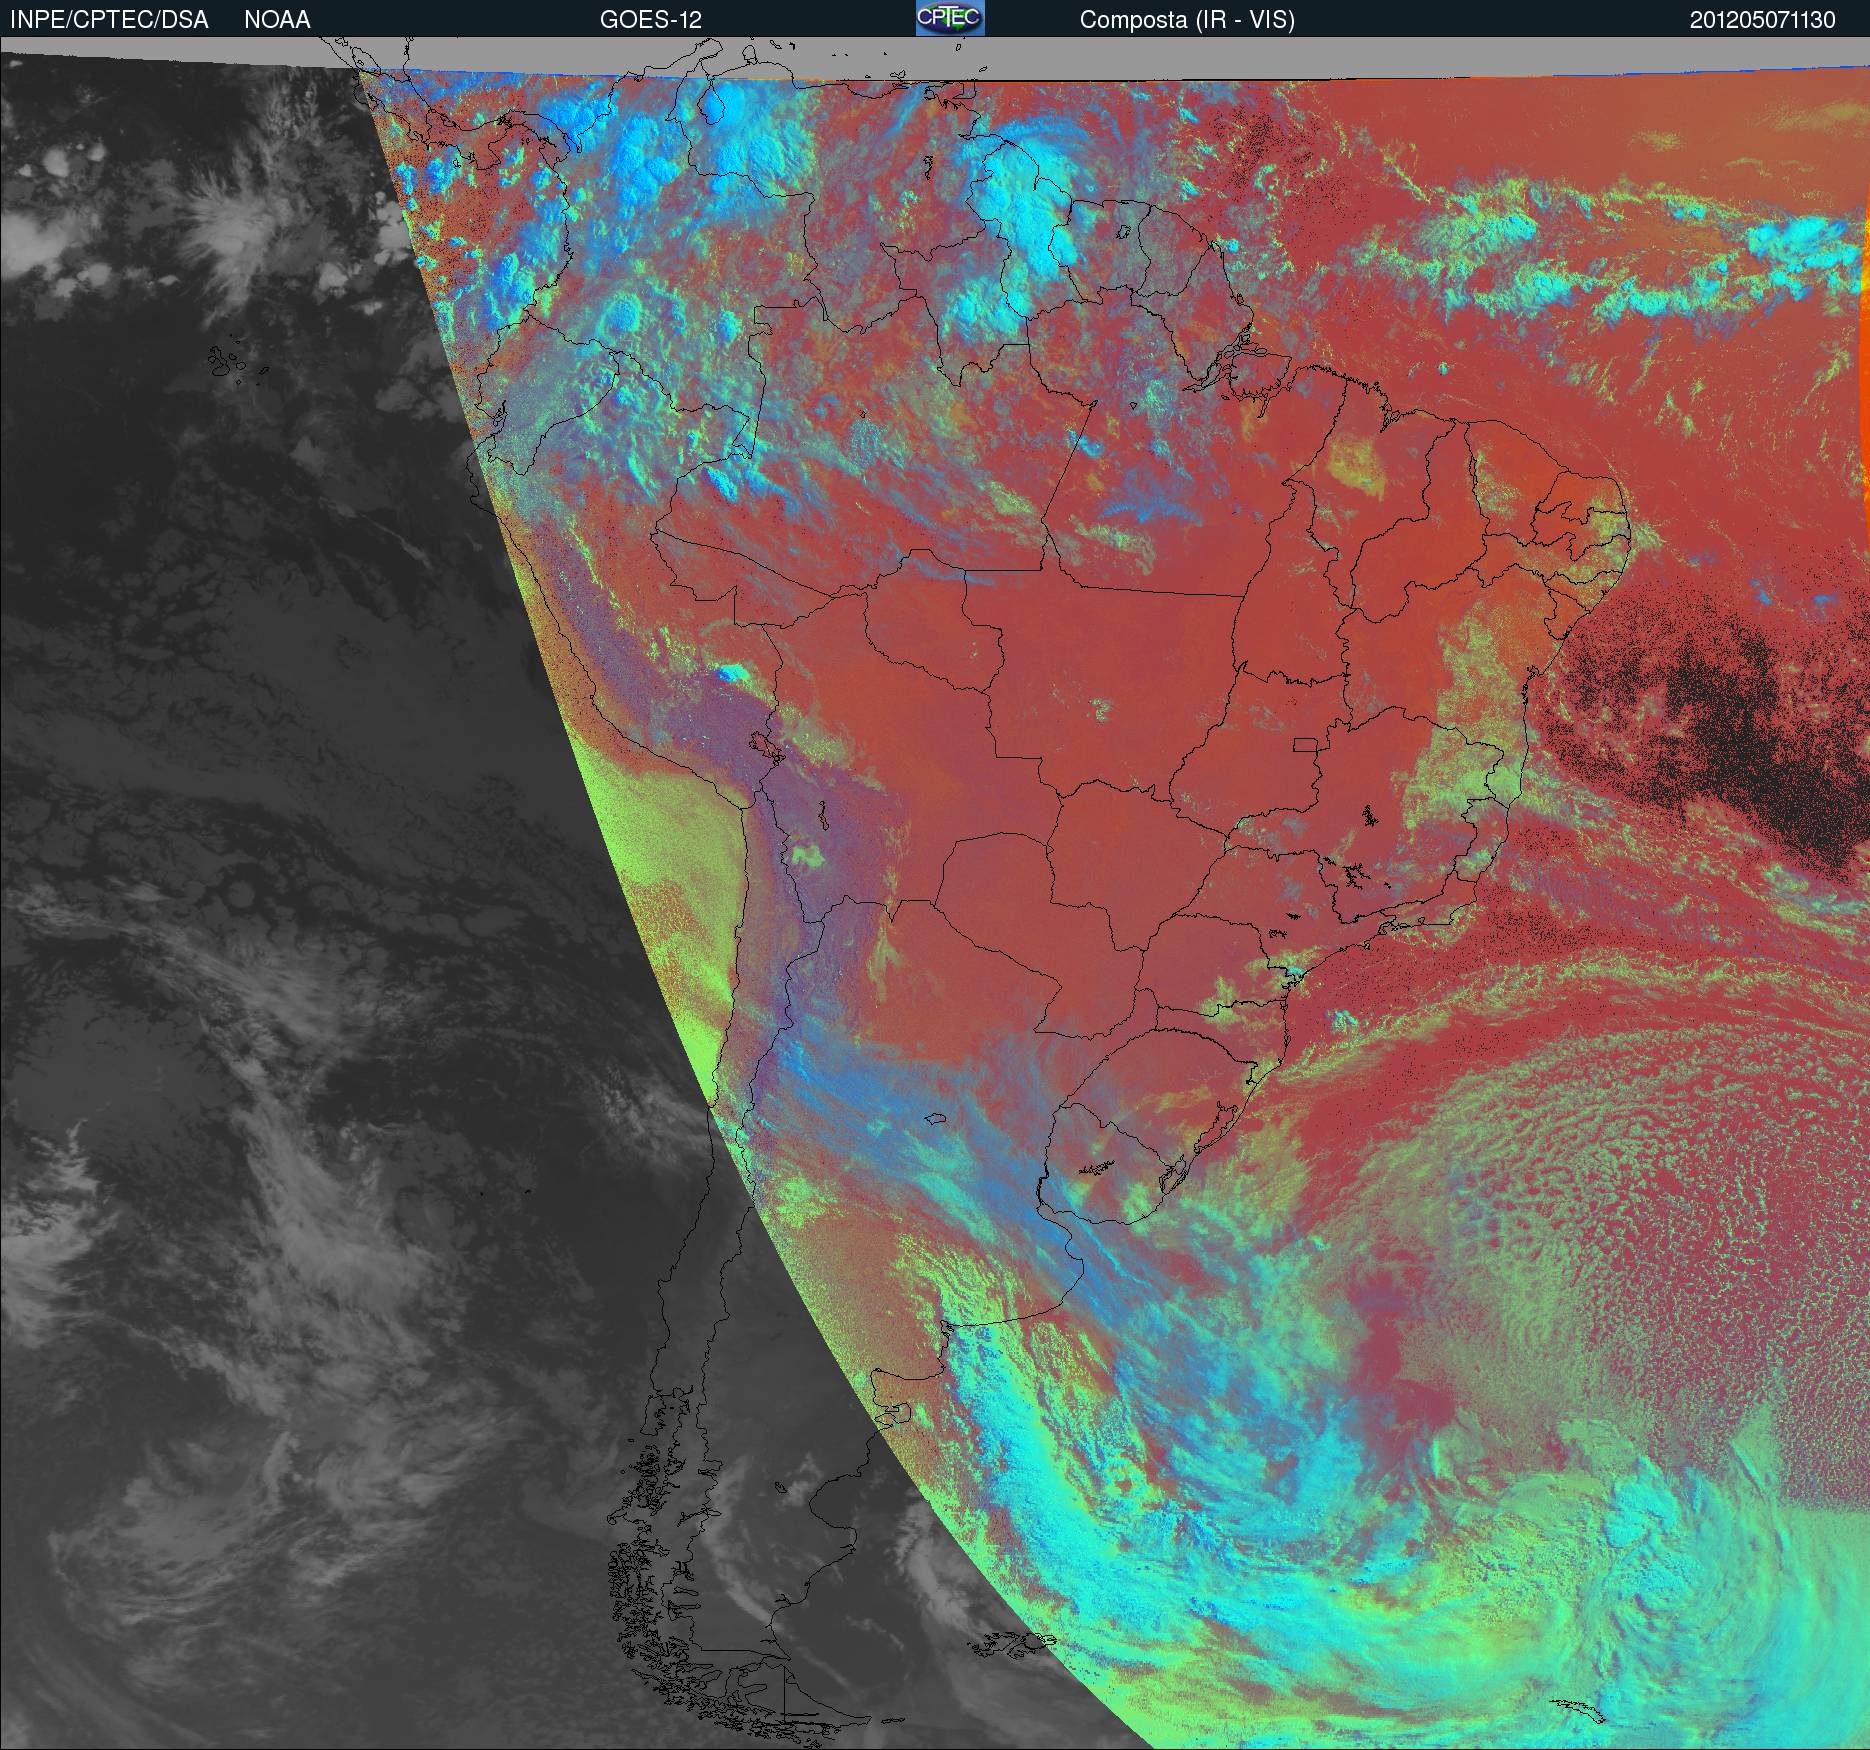The image size is (1870, 1750).
Task: Click the INPE/CPTEC/DSA header label
Action: click(109, 20)
